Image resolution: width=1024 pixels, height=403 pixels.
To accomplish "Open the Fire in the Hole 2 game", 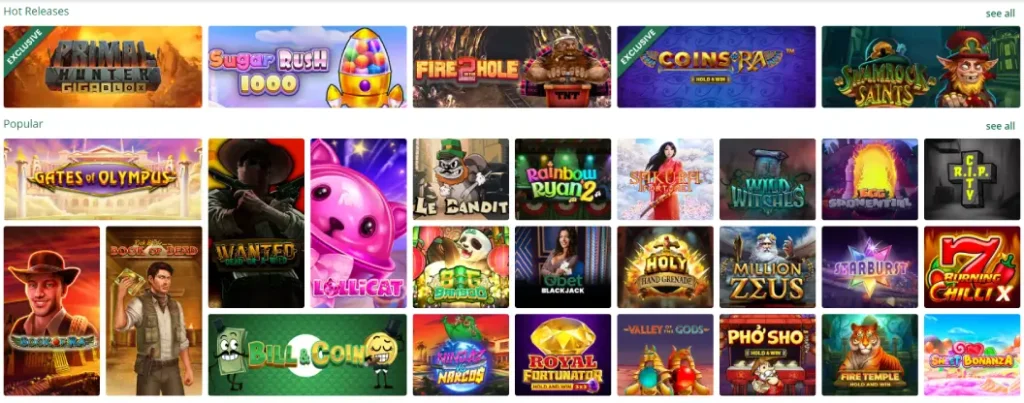I will 511,67.
